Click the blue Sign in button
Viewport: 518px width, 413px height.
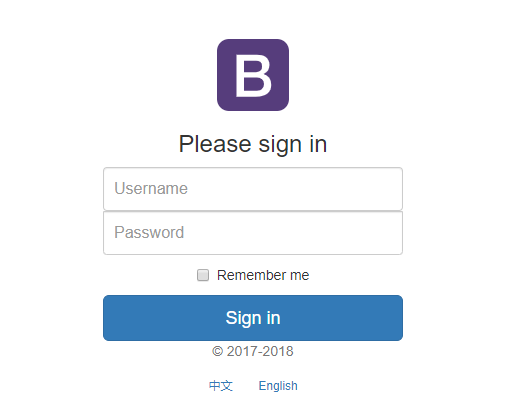253,318
